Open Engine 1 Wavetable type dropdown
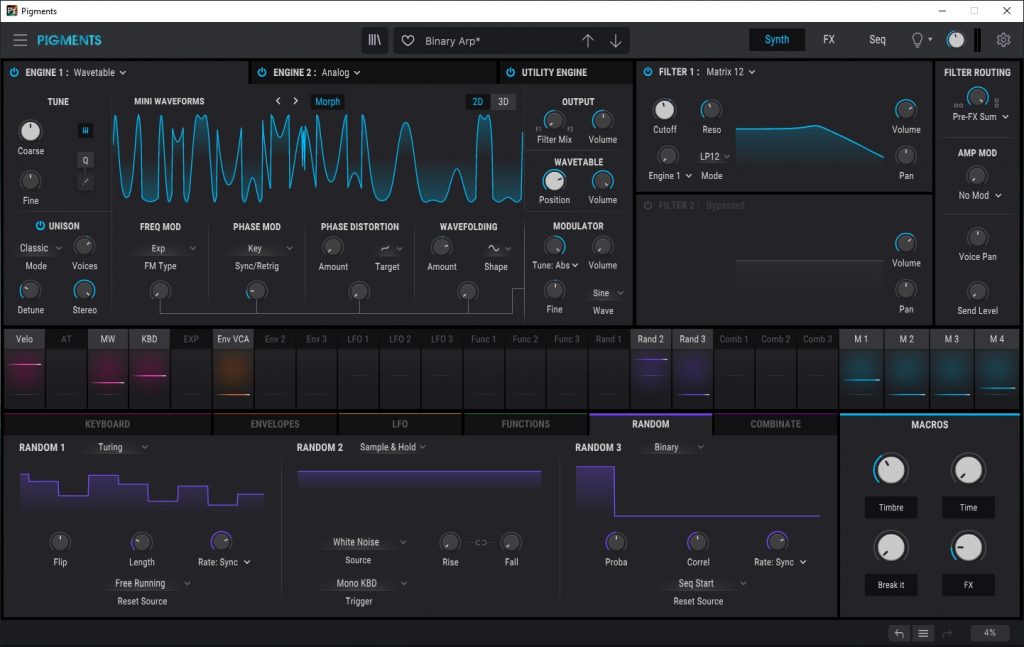This screenshot has width=1024, height=647. (x=100, y=72)
